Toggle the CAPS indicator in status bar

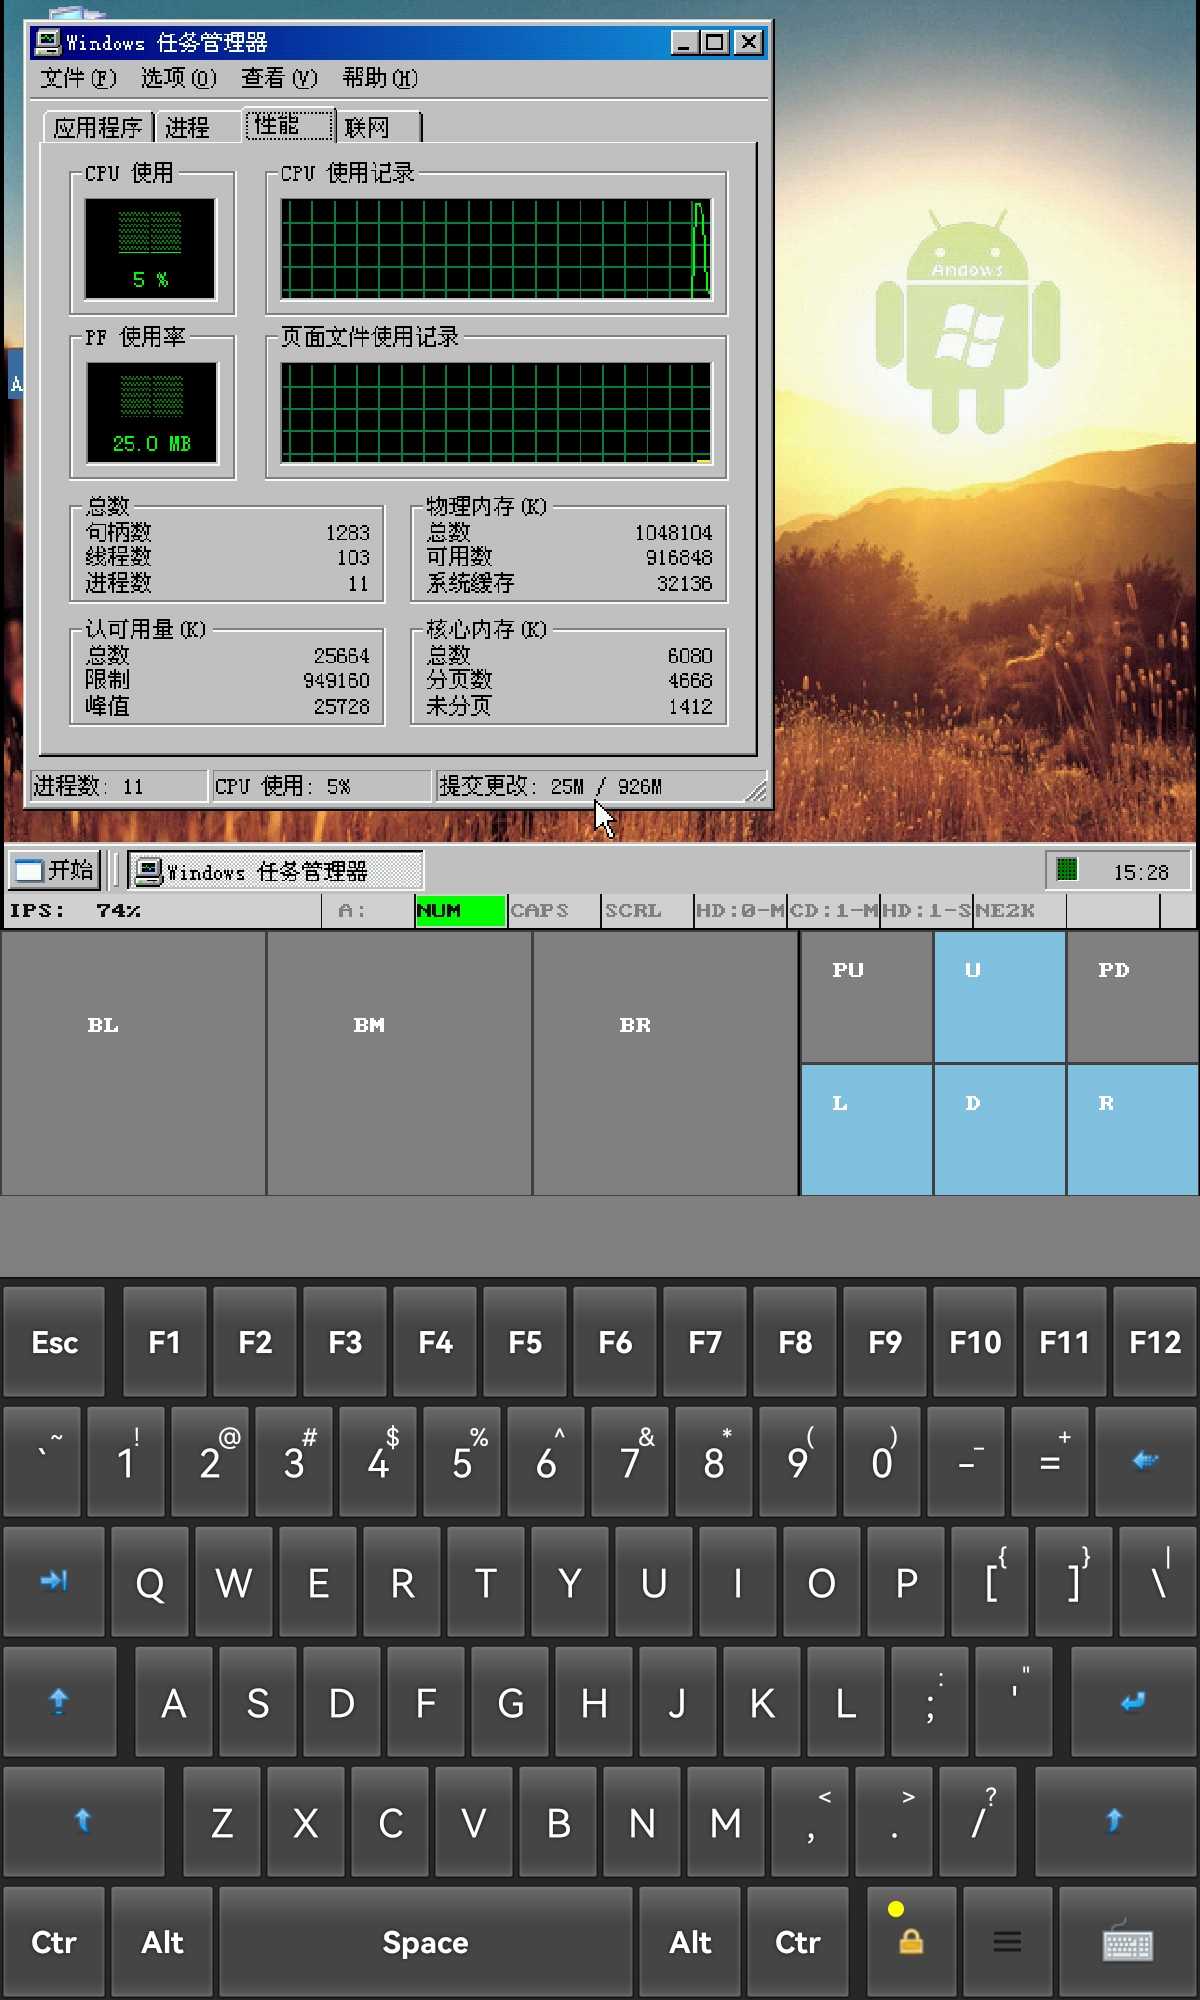coord(553,910)
